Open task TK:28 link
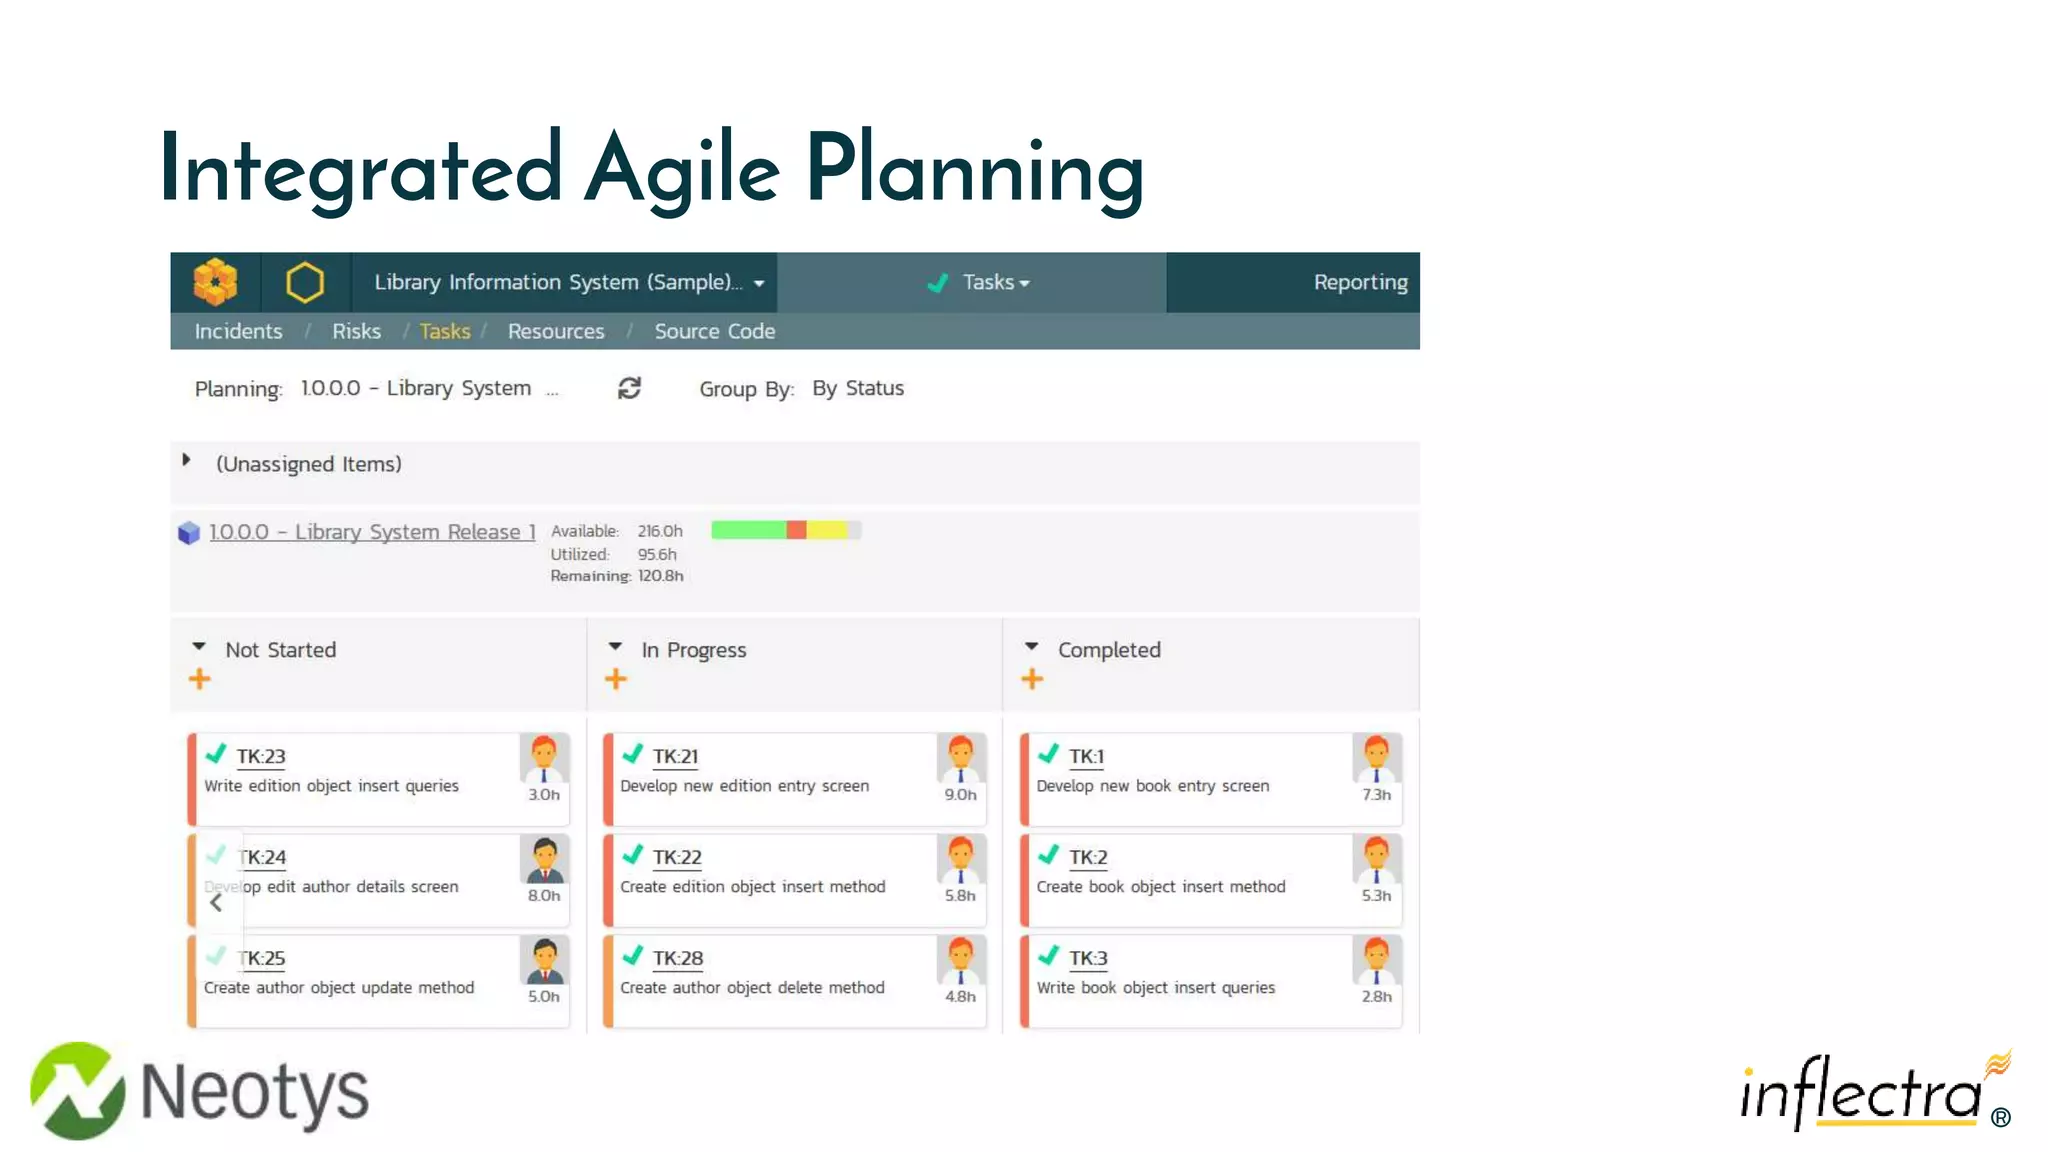Screen dimensions: 2048x1152 pos(678,959)
